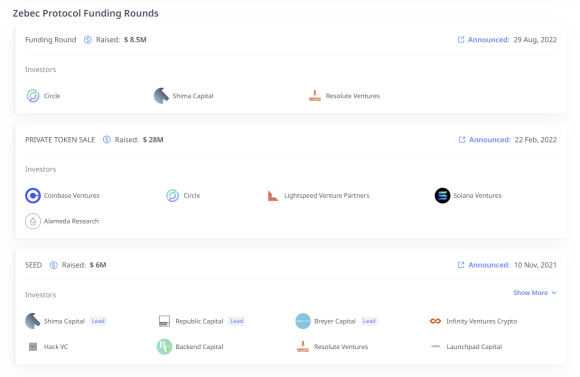Click the Backend Capital green logo
The height and width of the screenshot is (377, 580).
coord(164,347)
